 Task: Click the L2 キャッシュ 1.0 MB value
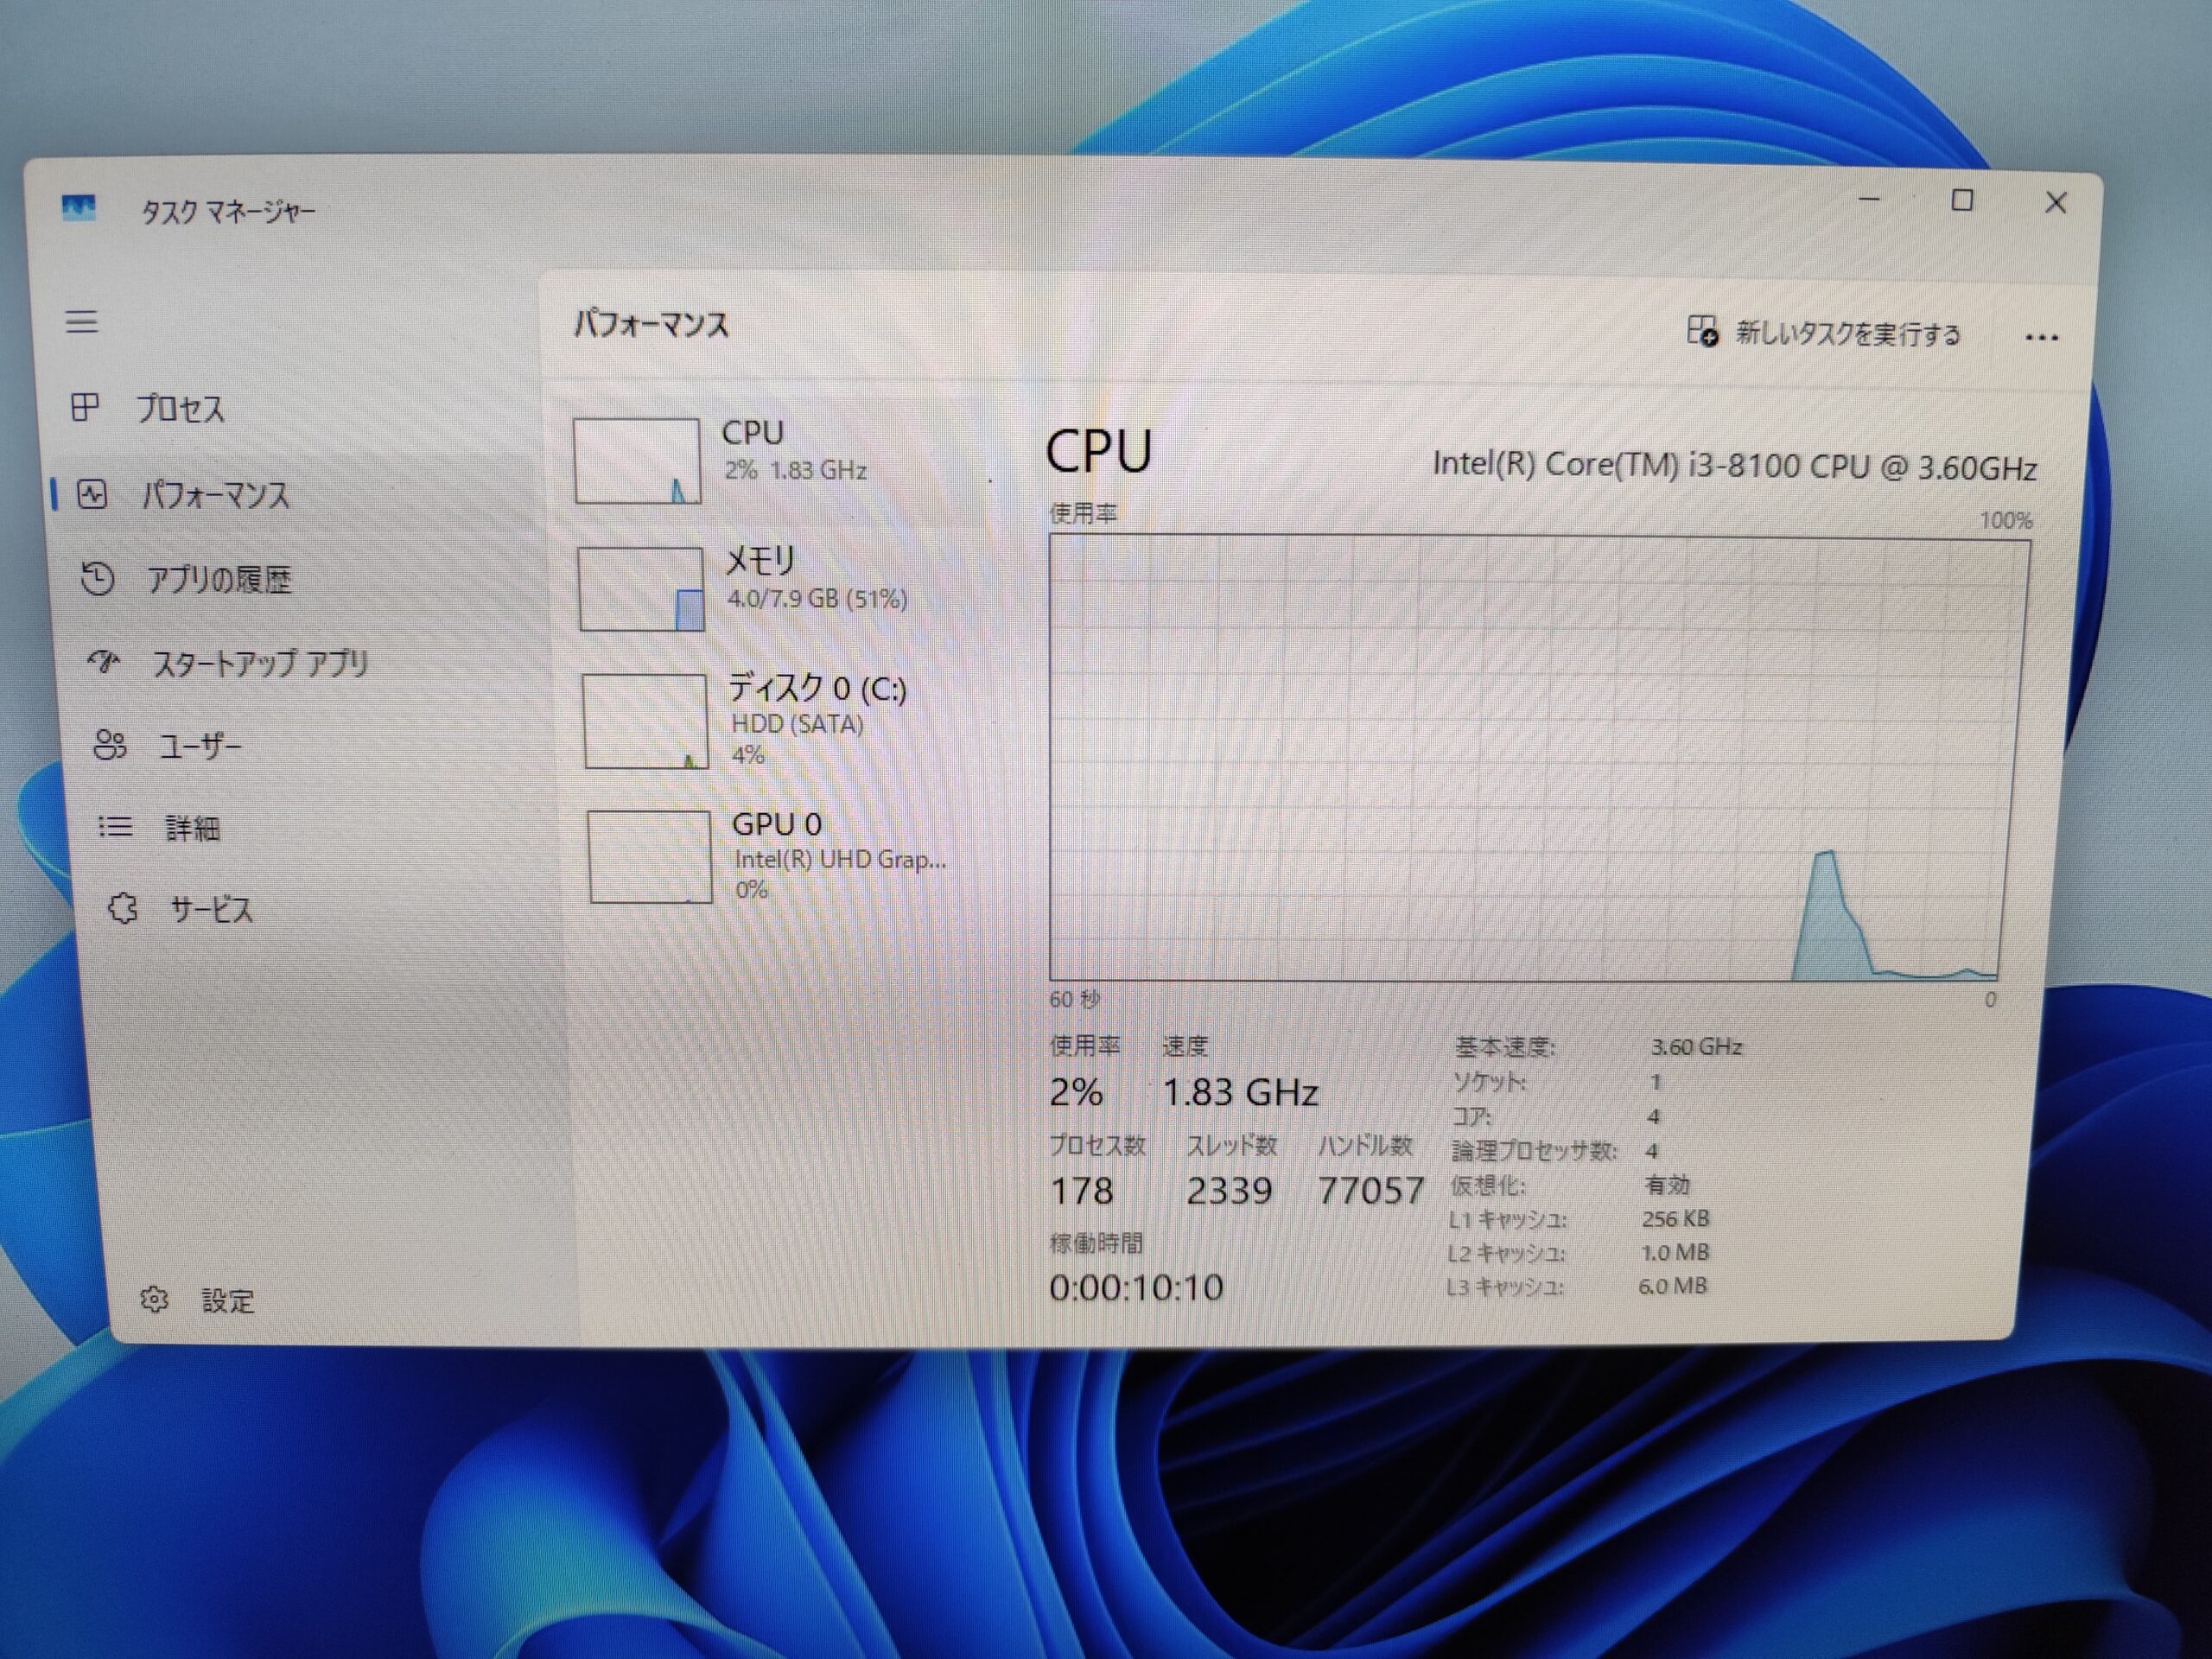click(1675, 1252)
